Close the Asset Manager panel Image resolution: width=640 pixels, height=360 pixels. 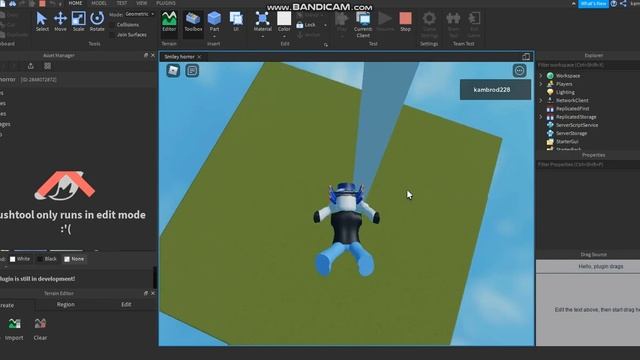pos(153,55)
